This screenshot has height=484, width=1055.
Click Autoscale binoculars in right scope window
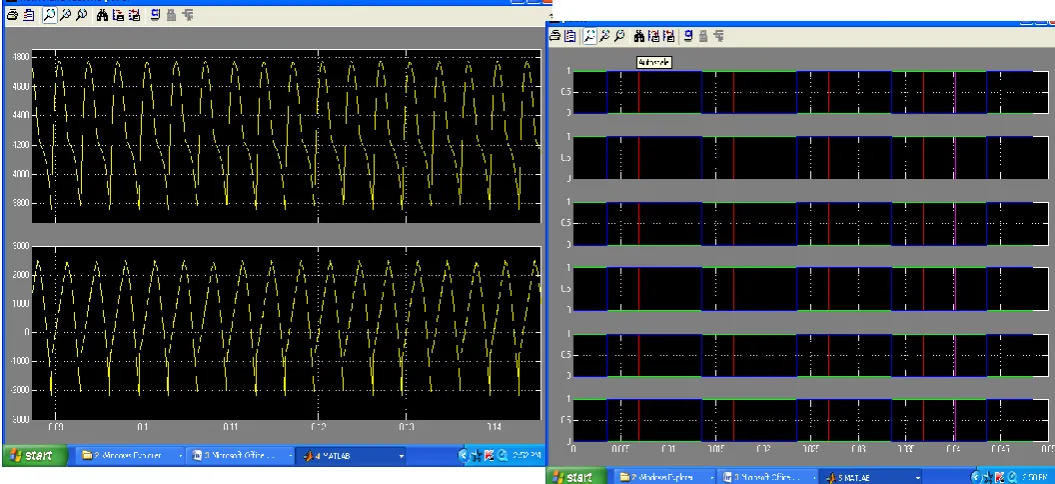639,36
